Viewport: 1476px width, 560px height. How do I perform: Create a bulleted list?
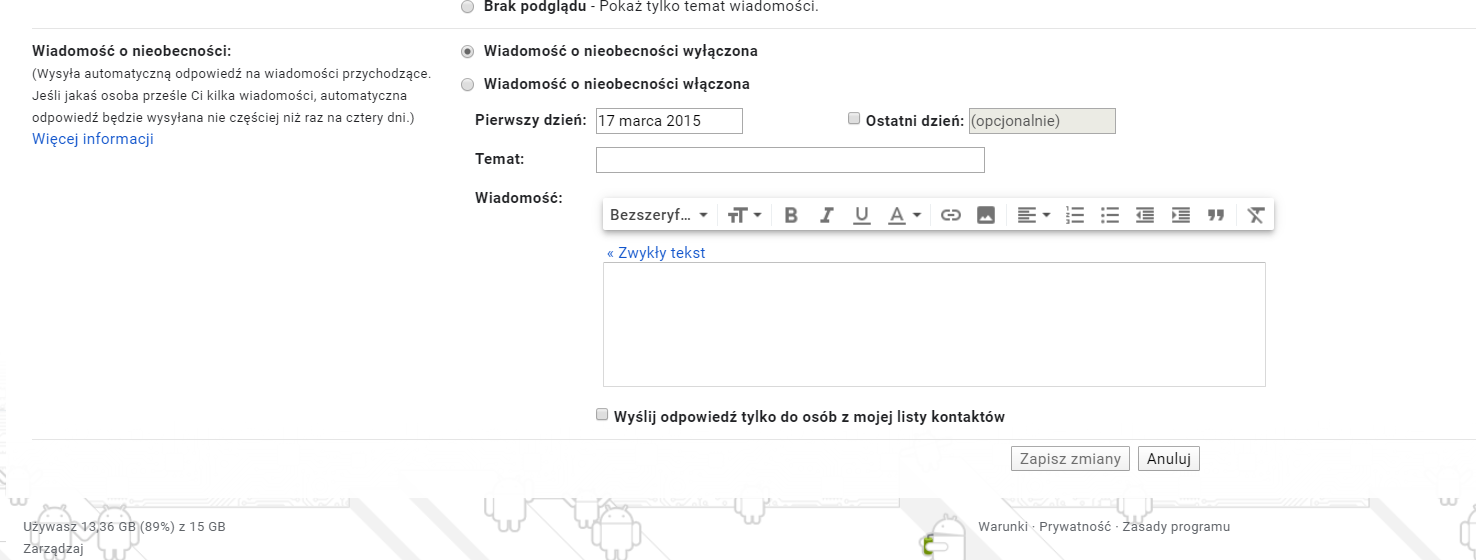click(1110, 215)
